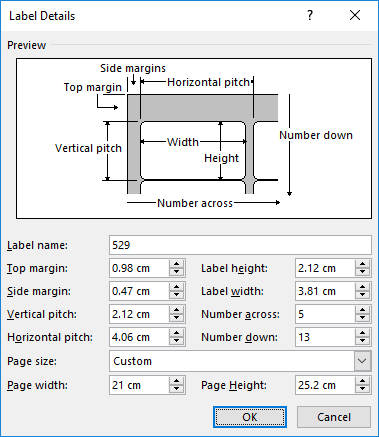Decrease Page Height with down arrow
This screenshot has width=379, height=437.
point(362,390)
